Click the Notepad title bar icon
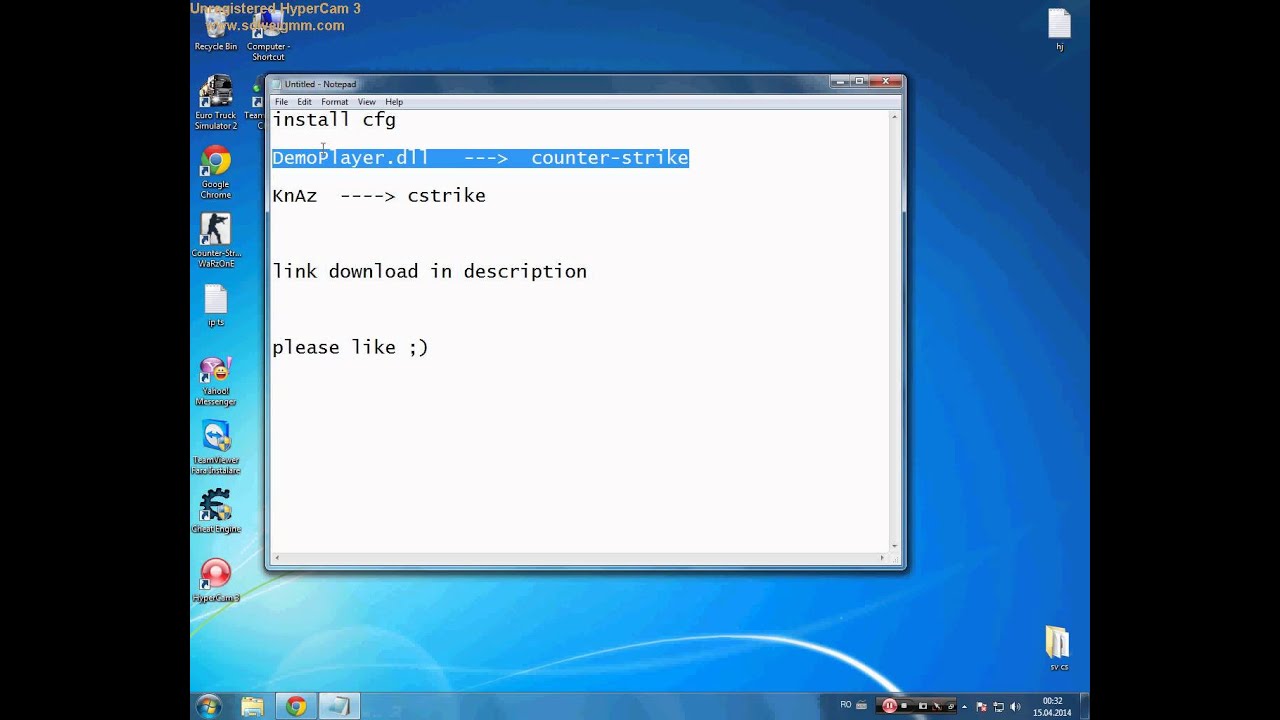This screenshot has width=1280, height=720. point(277,84)
